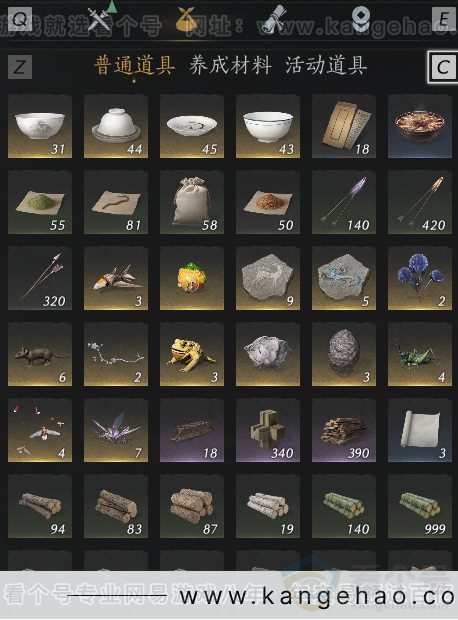Choose the rolled white paper scroll item

[x=420, y=430]
